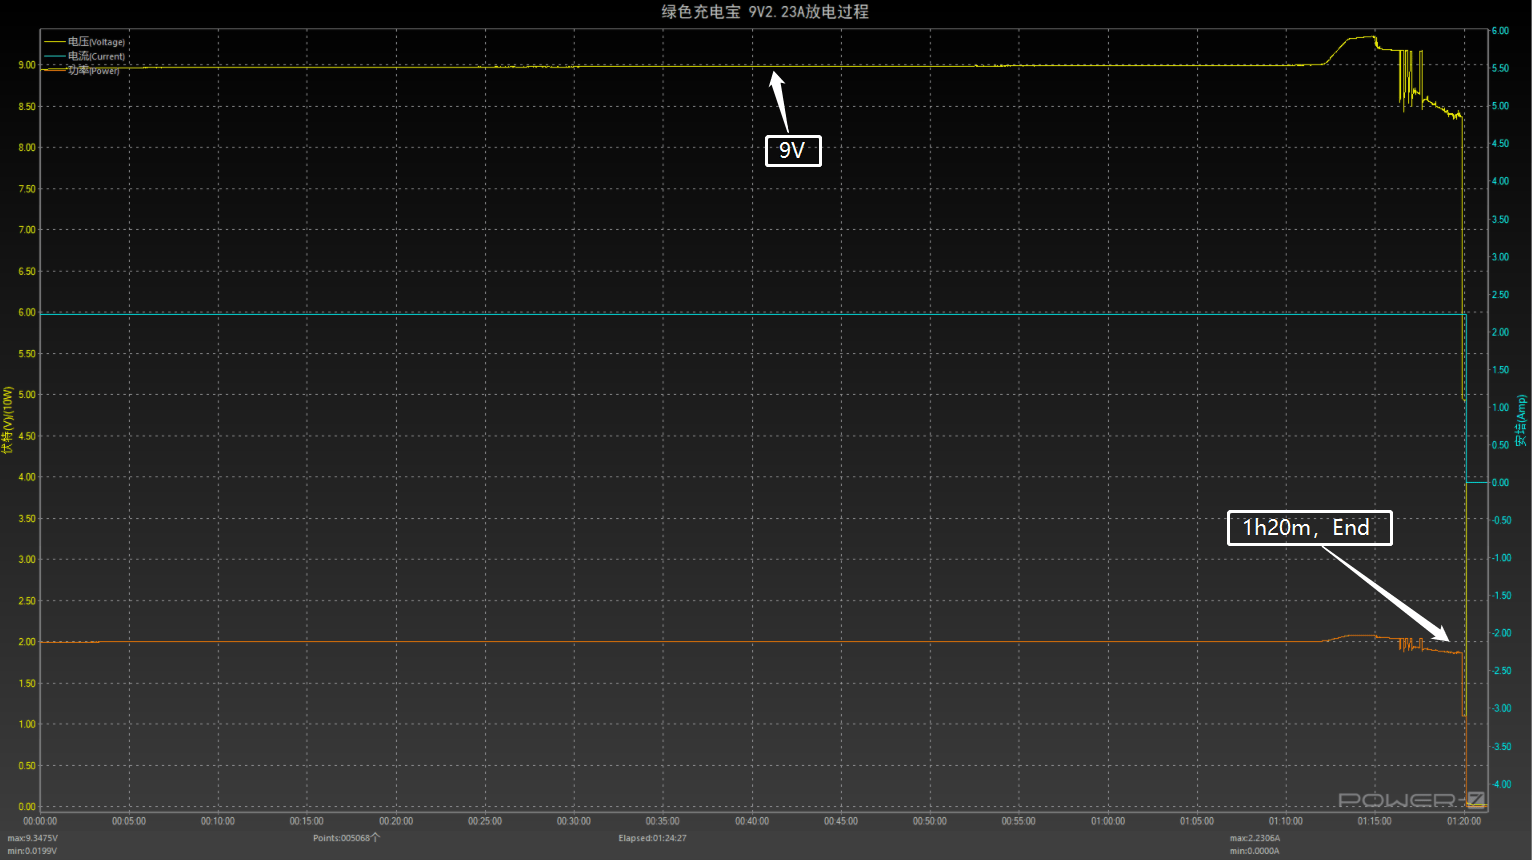Click the 9.00 tick on the left voltage axis
Screen dimensions: 1532x860
coord(27,65)
